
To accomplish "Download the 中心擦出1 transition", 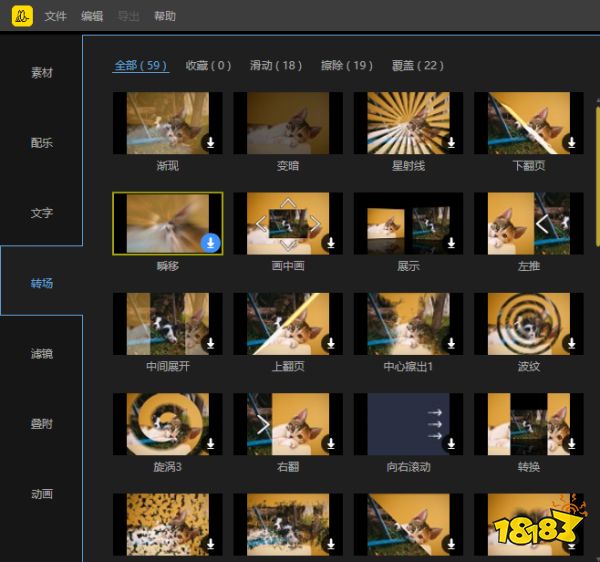I will click(x=451, y=343).
